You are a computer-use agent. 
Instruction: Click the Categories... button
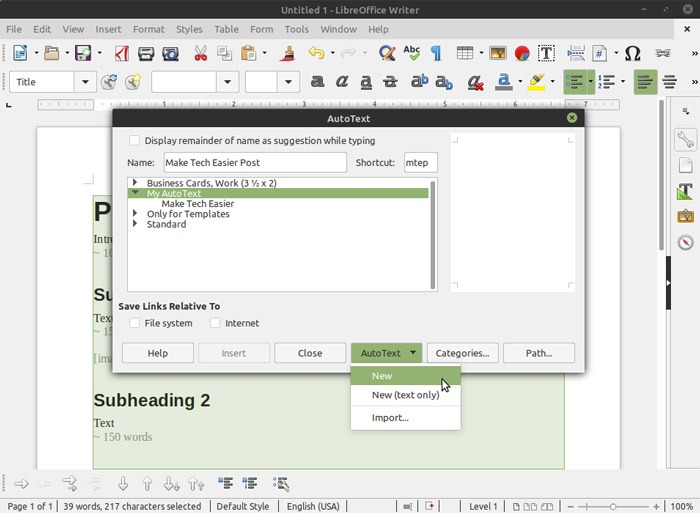click(x=462, y=353)
